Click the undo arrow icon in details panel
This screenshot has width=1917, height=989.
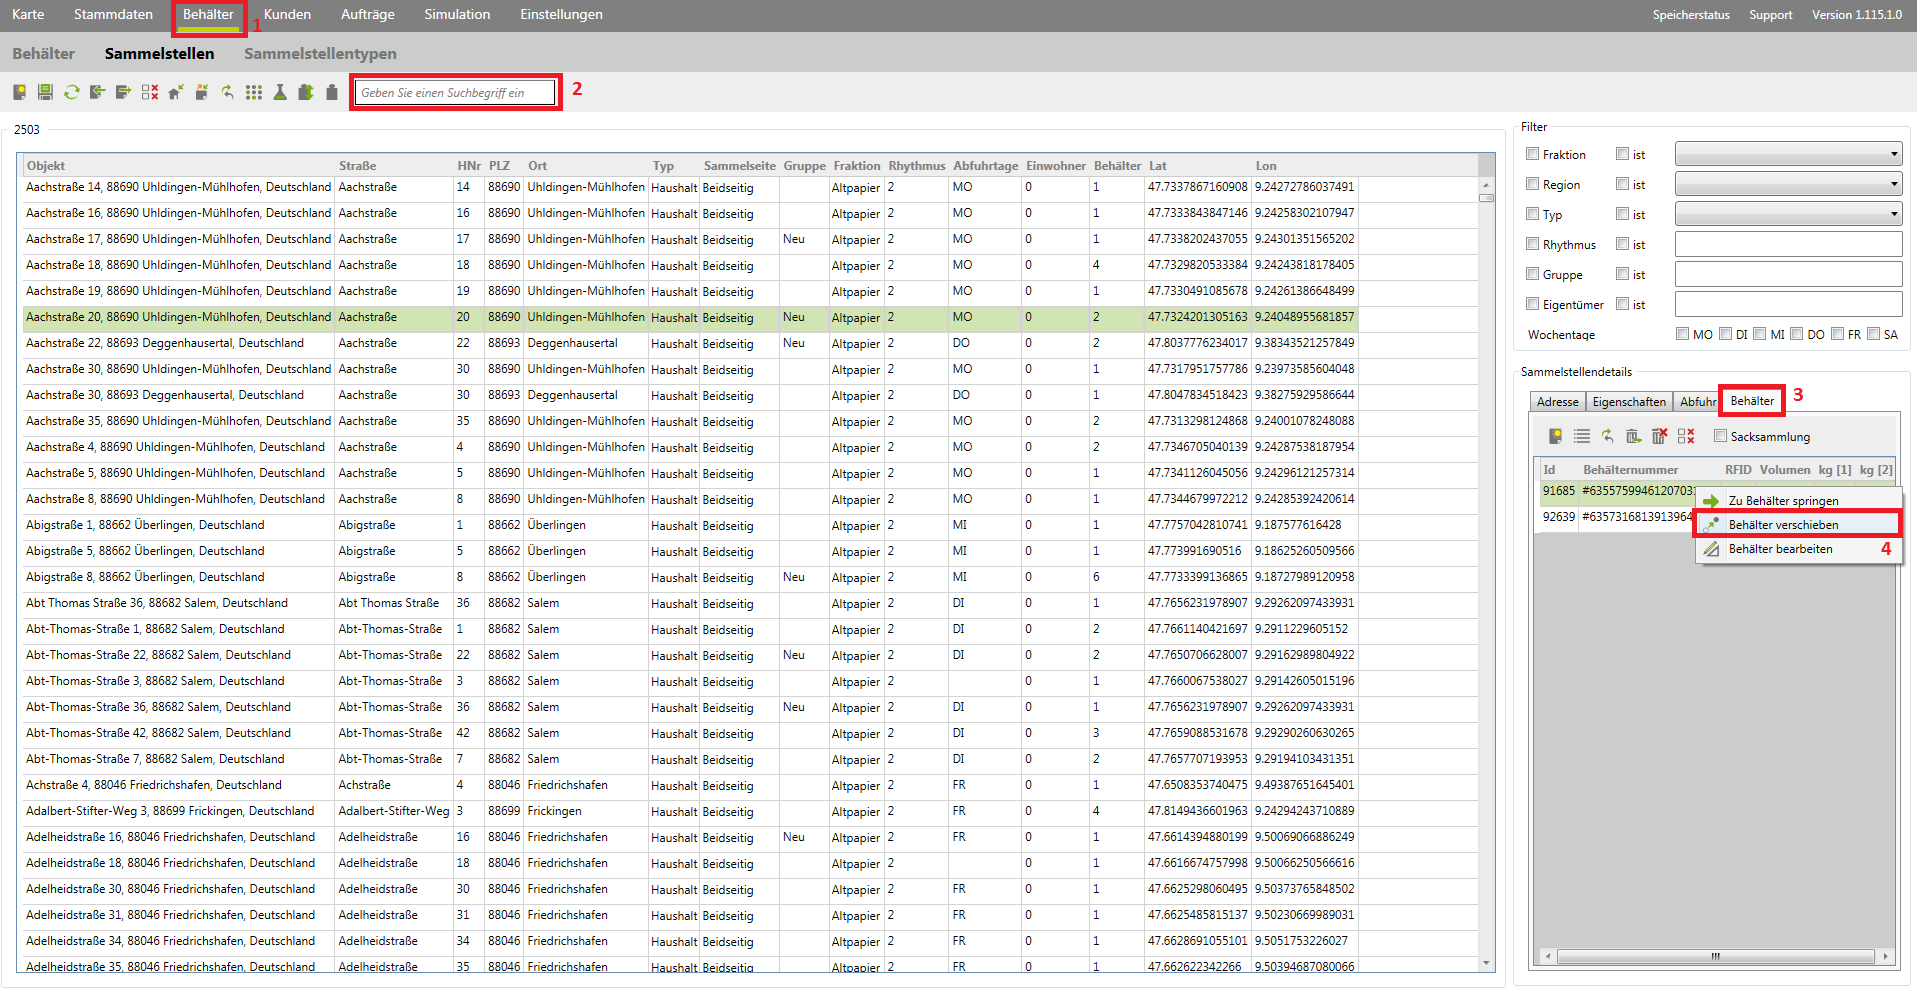click(x=1607, y=436)
